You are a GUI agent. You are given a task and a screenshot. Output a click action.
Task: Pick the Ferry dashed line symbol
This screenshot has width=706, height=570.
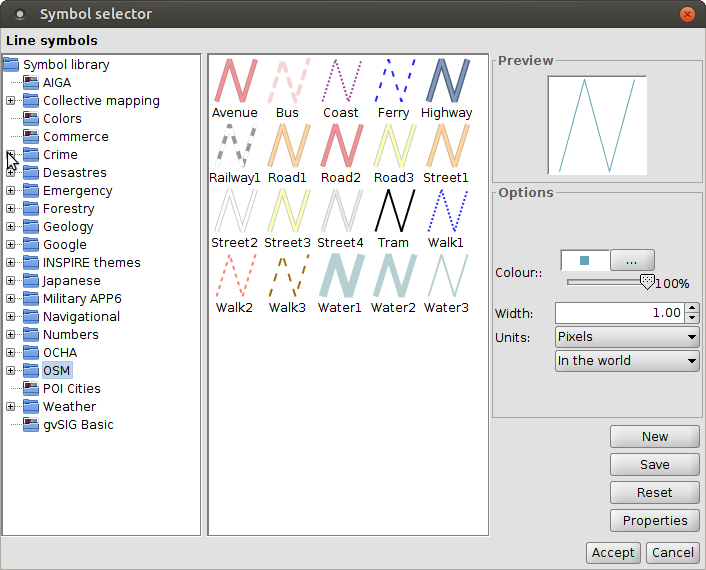pyautogui.click(x=393, y=81)
